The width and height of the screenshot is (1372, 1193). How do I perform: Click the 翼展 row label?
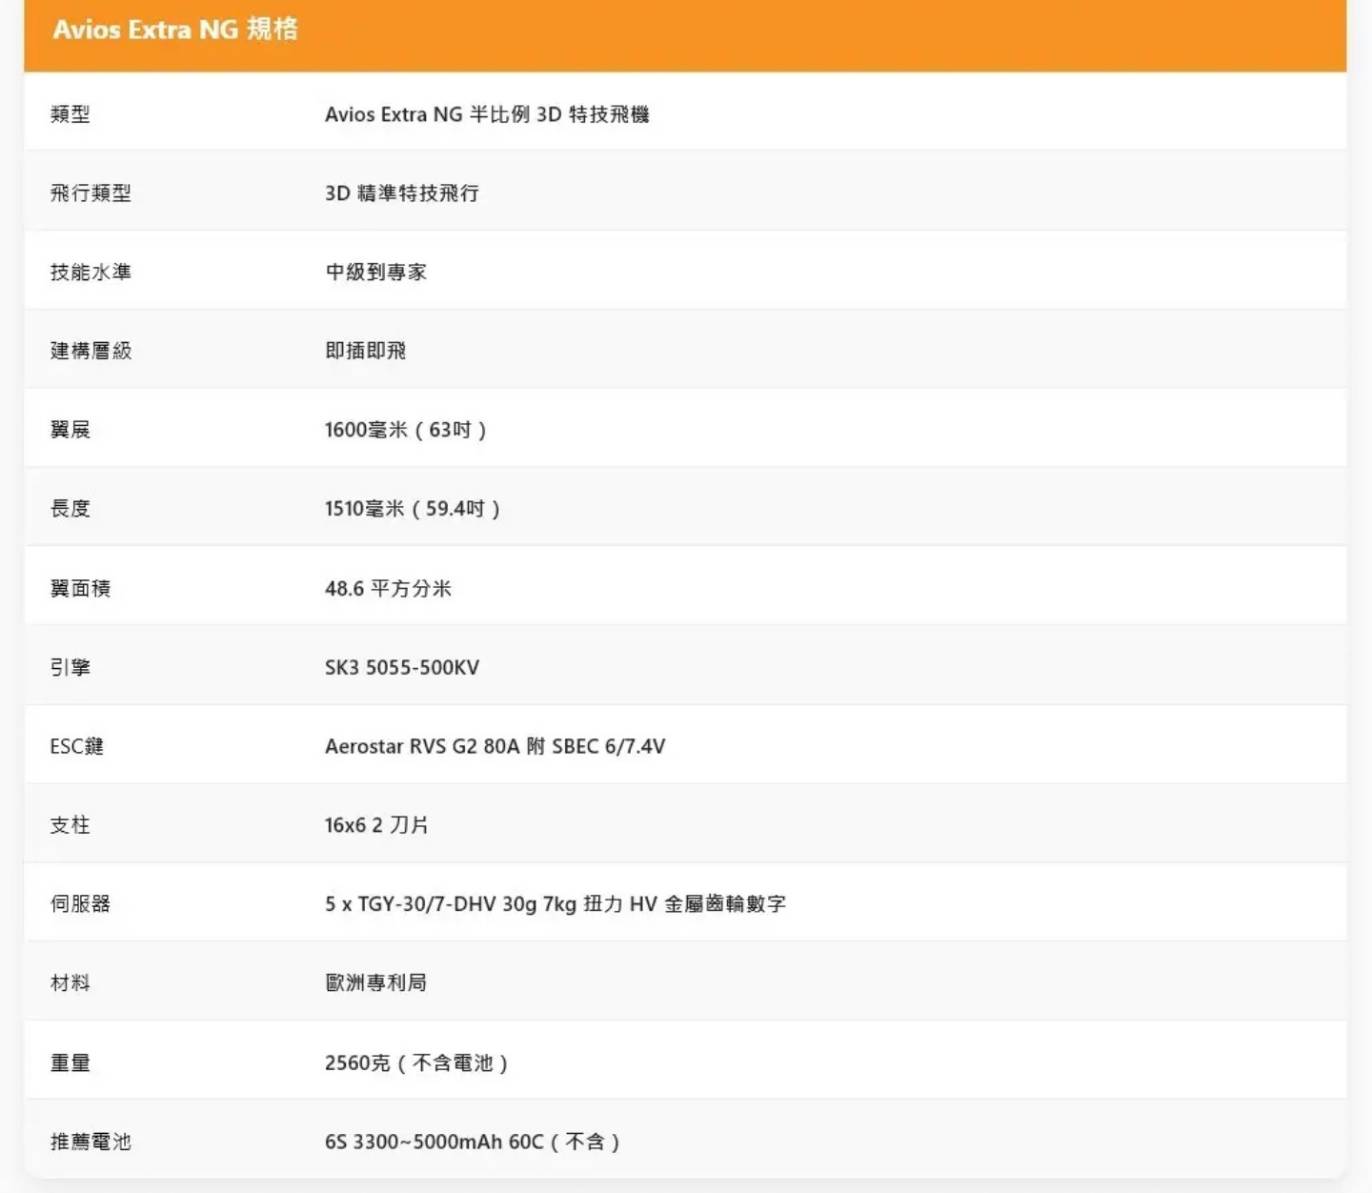point(70,430)
